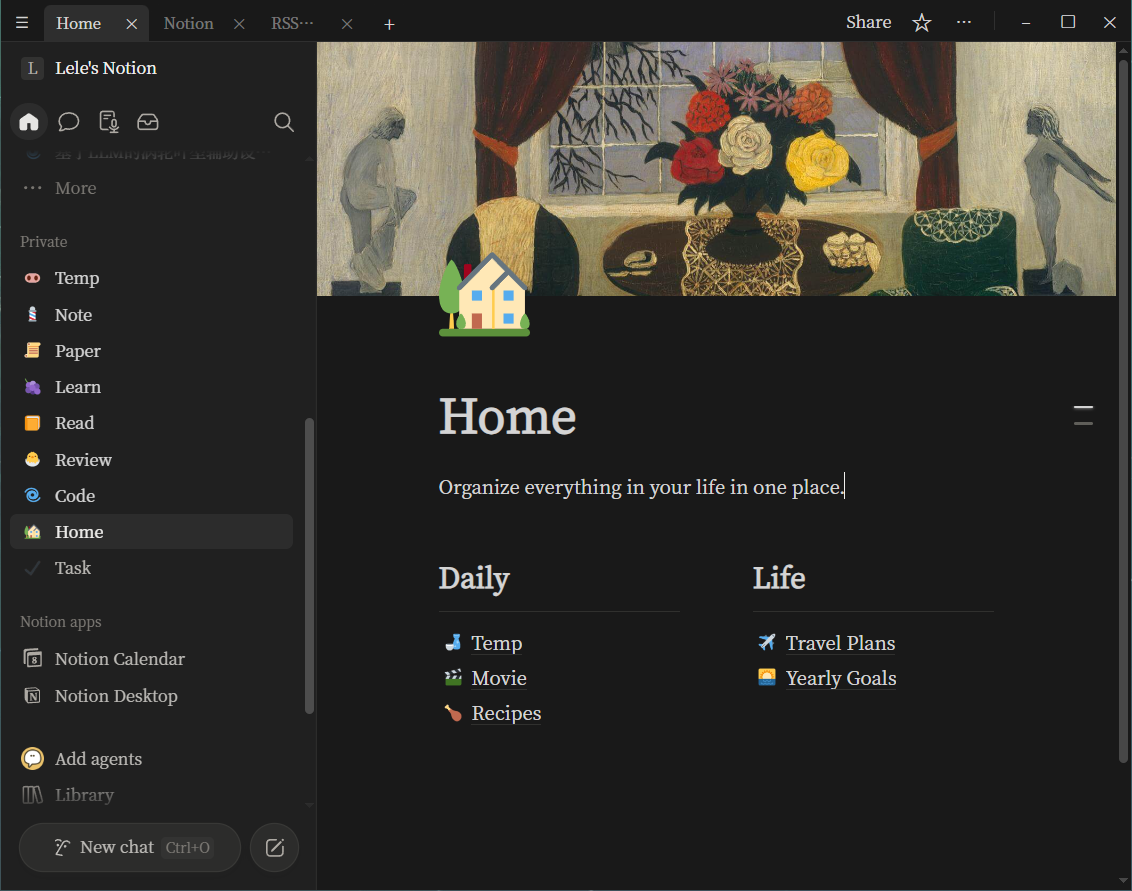Open Notion Calendar
The width and height of the screenshot is (1132, 891).
click(152, 659)
